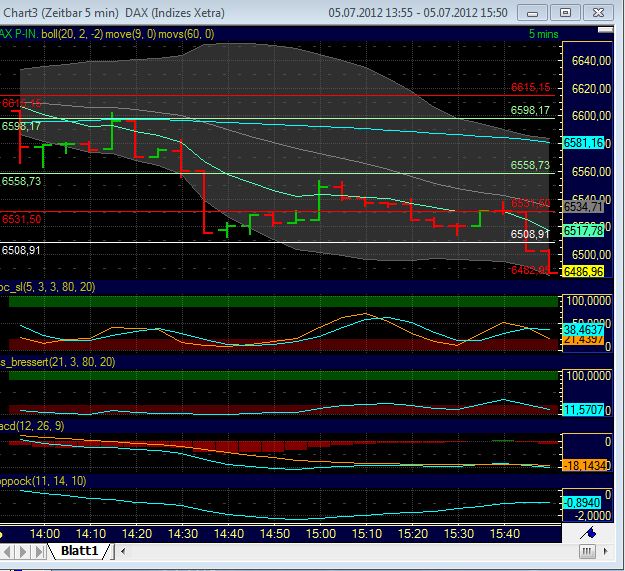Click the 14:30 time axis label
Screen dimensions: 625x571
pos(183,534)
